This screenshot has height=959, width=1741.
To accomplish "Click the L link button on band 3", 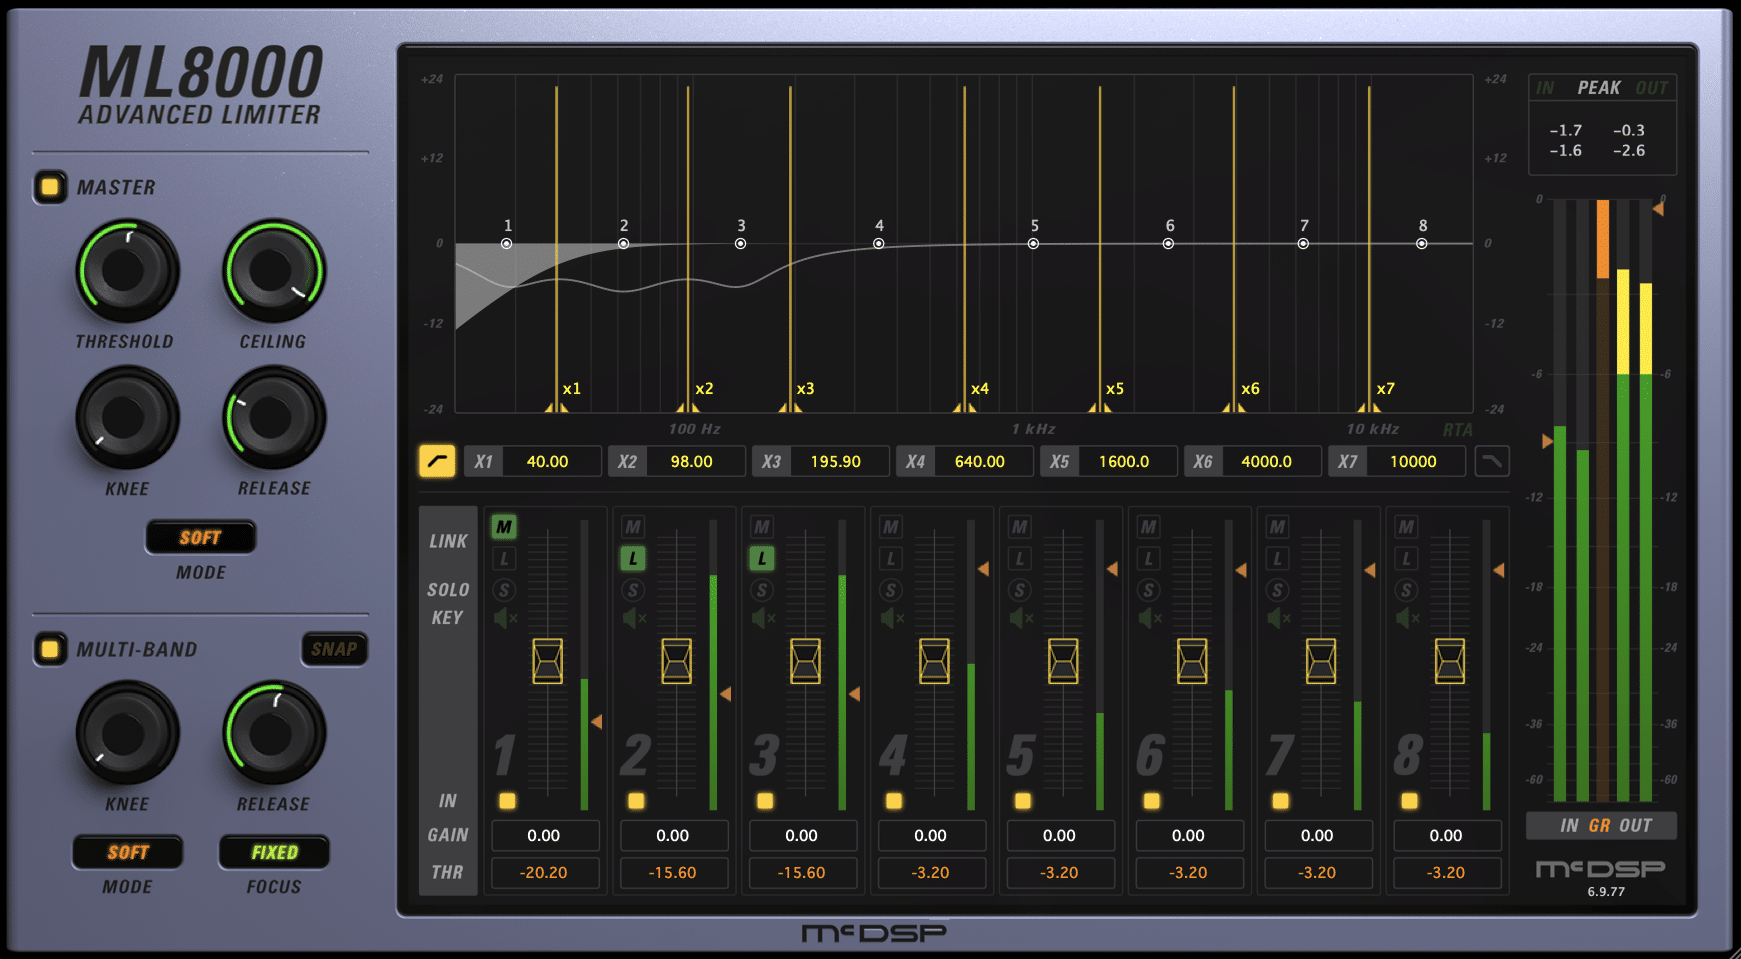I will pos(762,559).
